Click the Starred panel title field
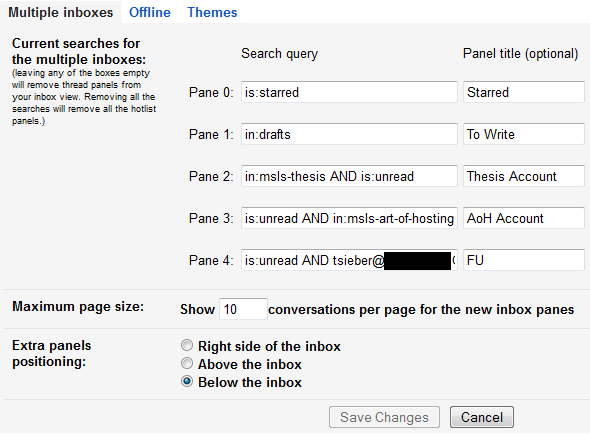 point(524,92)
